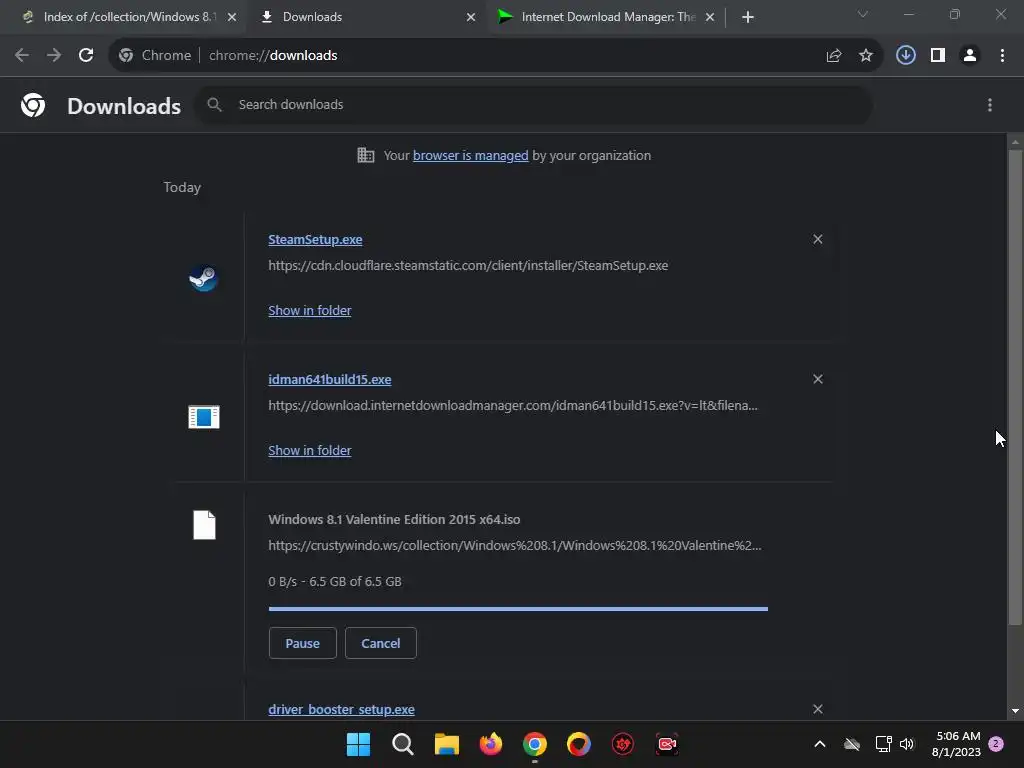1024x768 pixels.
Task: Click the search magnifier icon
Action: [x=214, y=104]
